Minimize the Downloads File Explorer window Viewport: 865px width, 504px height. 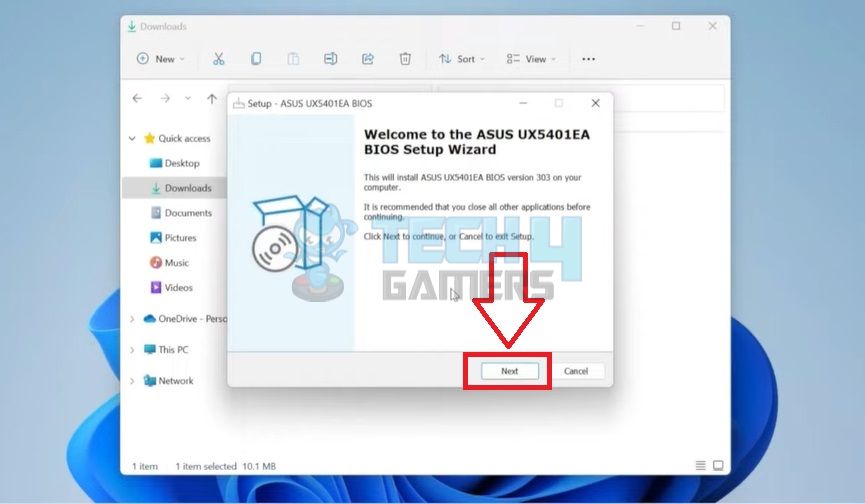point(640,26)
